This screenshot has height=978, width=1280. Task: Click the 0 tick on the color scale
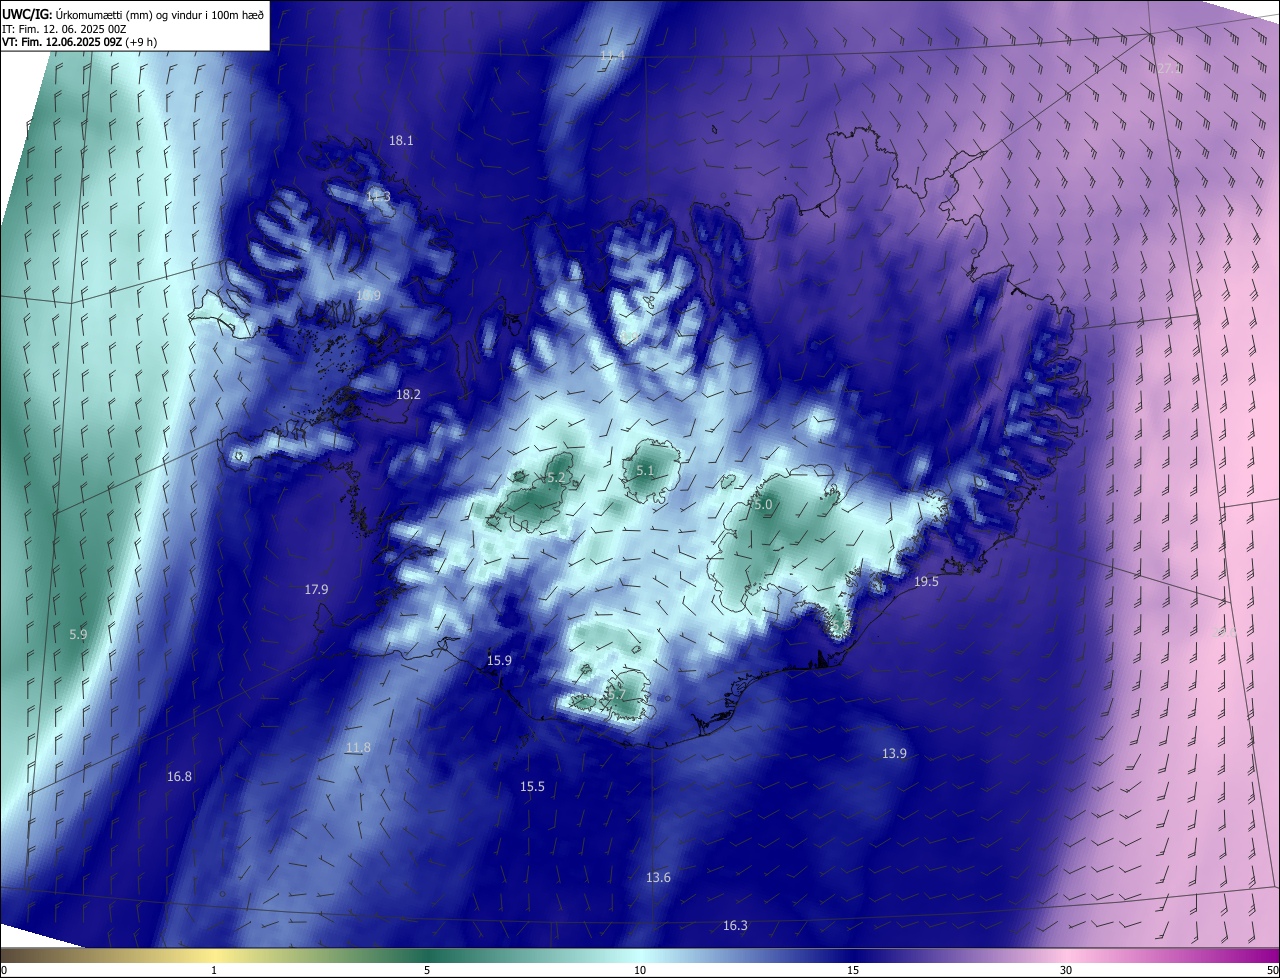[3, 970]
